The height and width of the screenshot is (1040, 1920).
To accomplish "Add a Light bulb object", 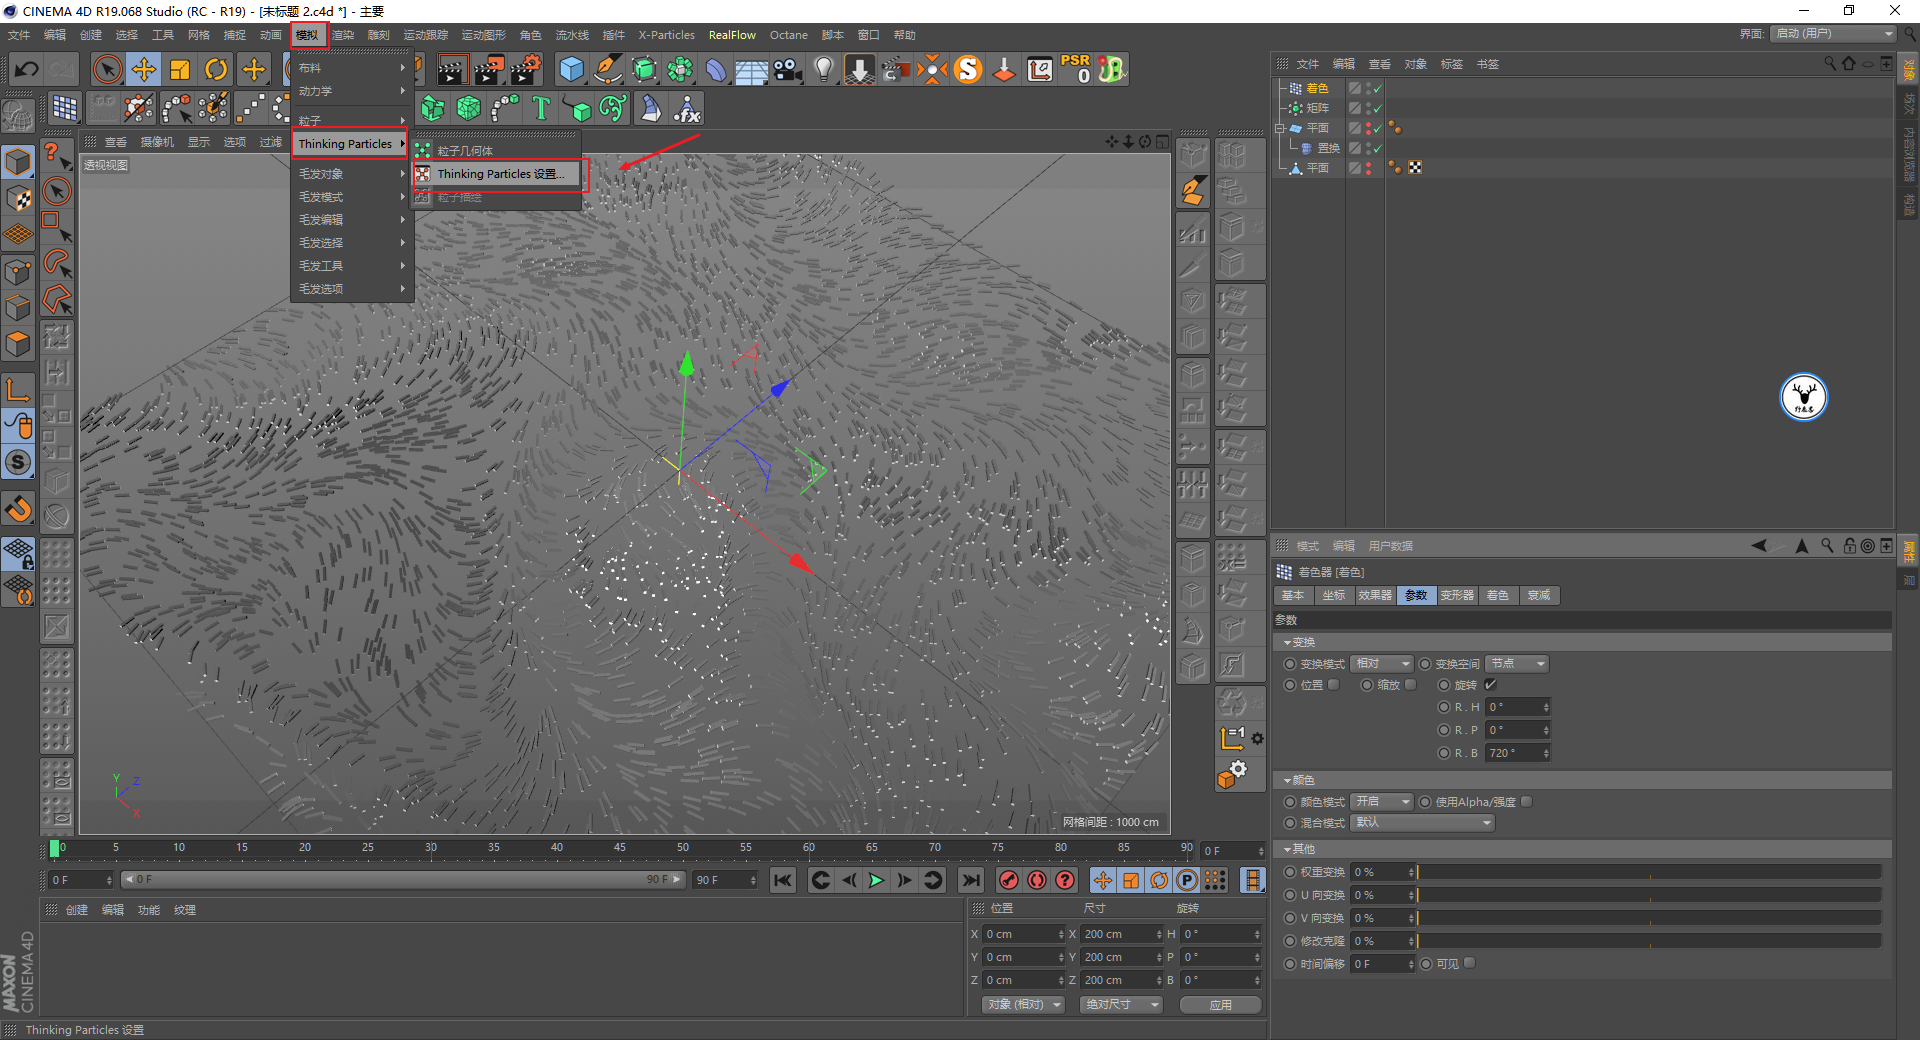I will 824,69.
